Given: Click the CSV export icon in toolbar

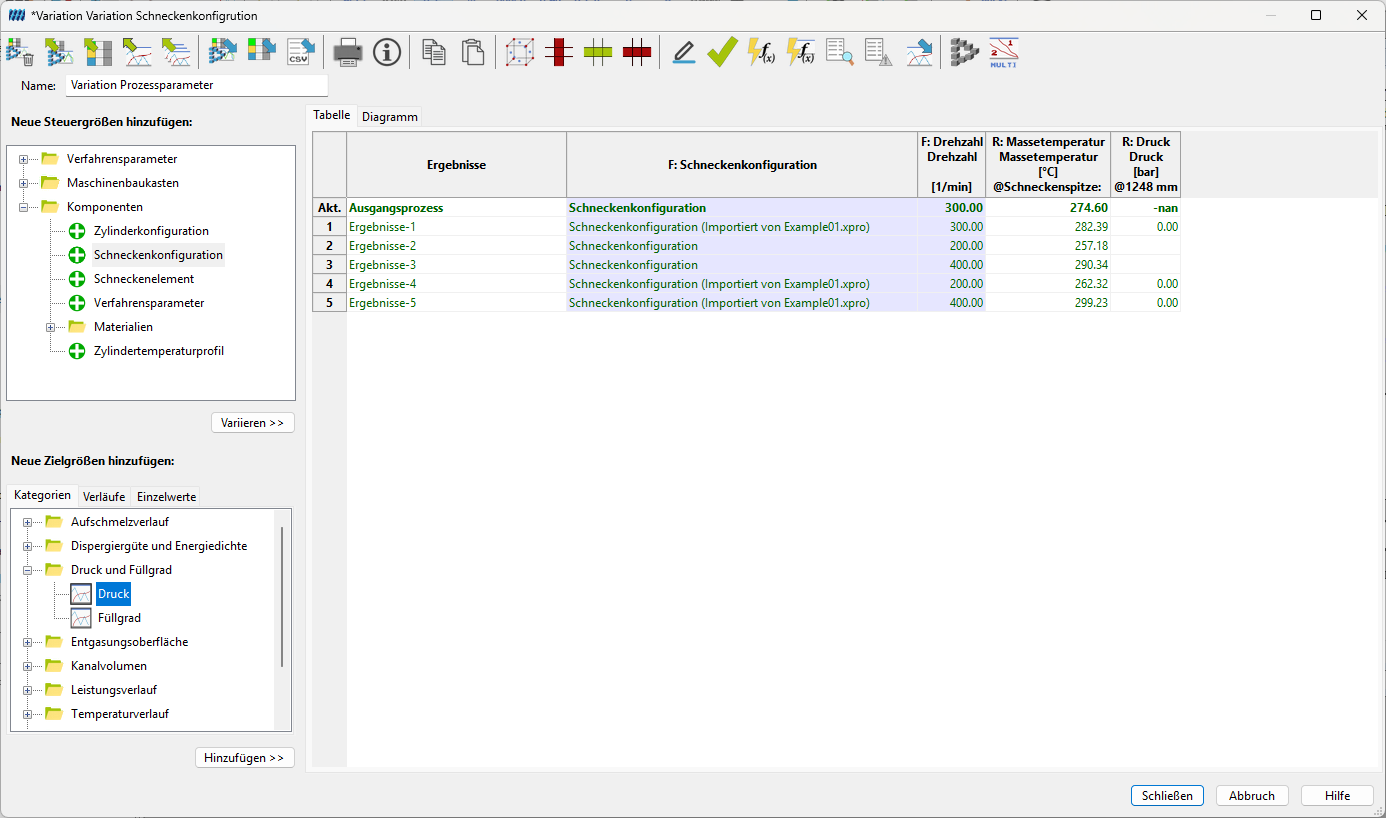Looking at the screenshot, I should [x=300, y=52].
